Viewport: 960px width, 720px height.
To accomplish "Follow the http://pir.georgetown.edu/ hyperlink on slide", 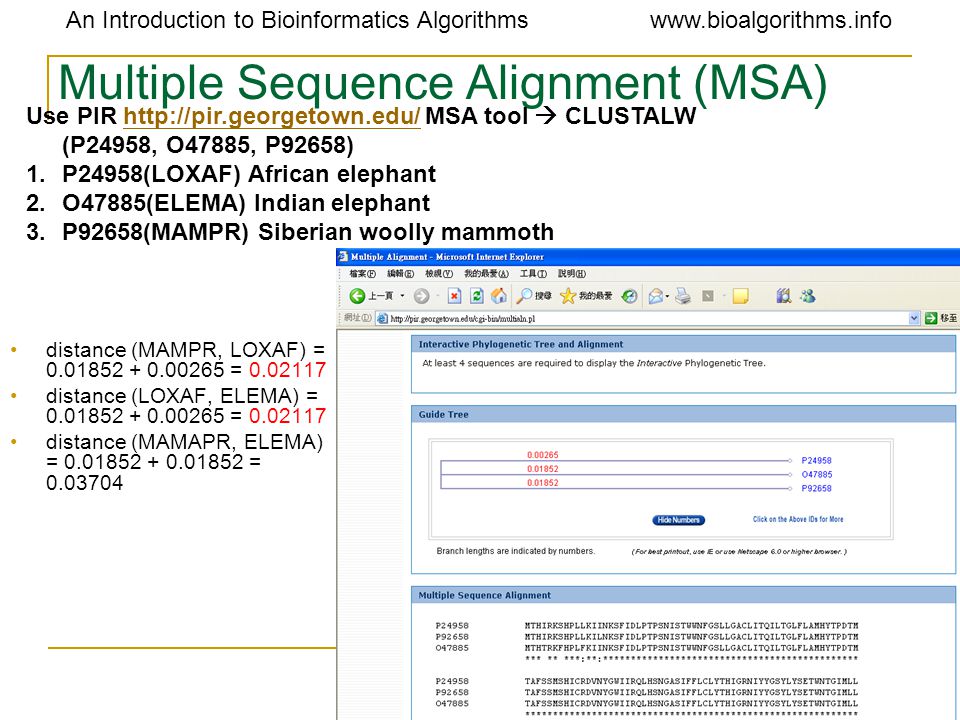I will pos(271,116).
